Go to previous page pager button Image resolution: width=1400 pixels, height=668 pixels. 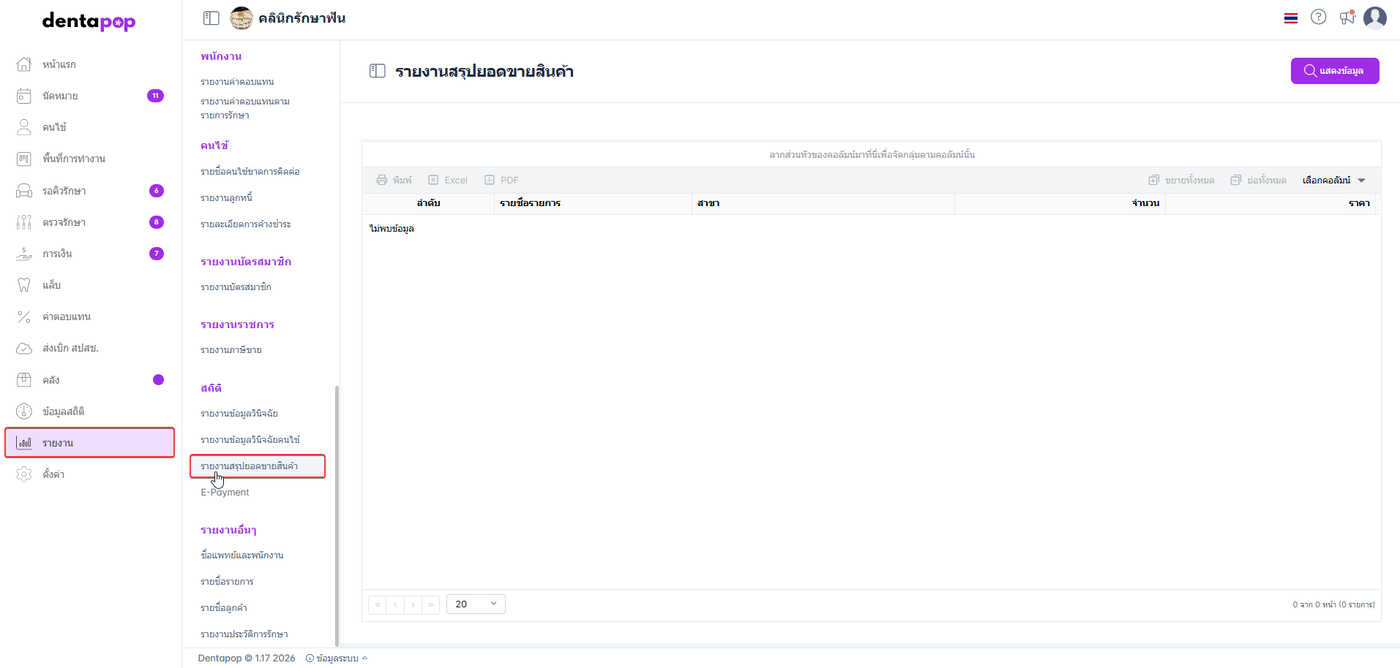click(395, 604)
